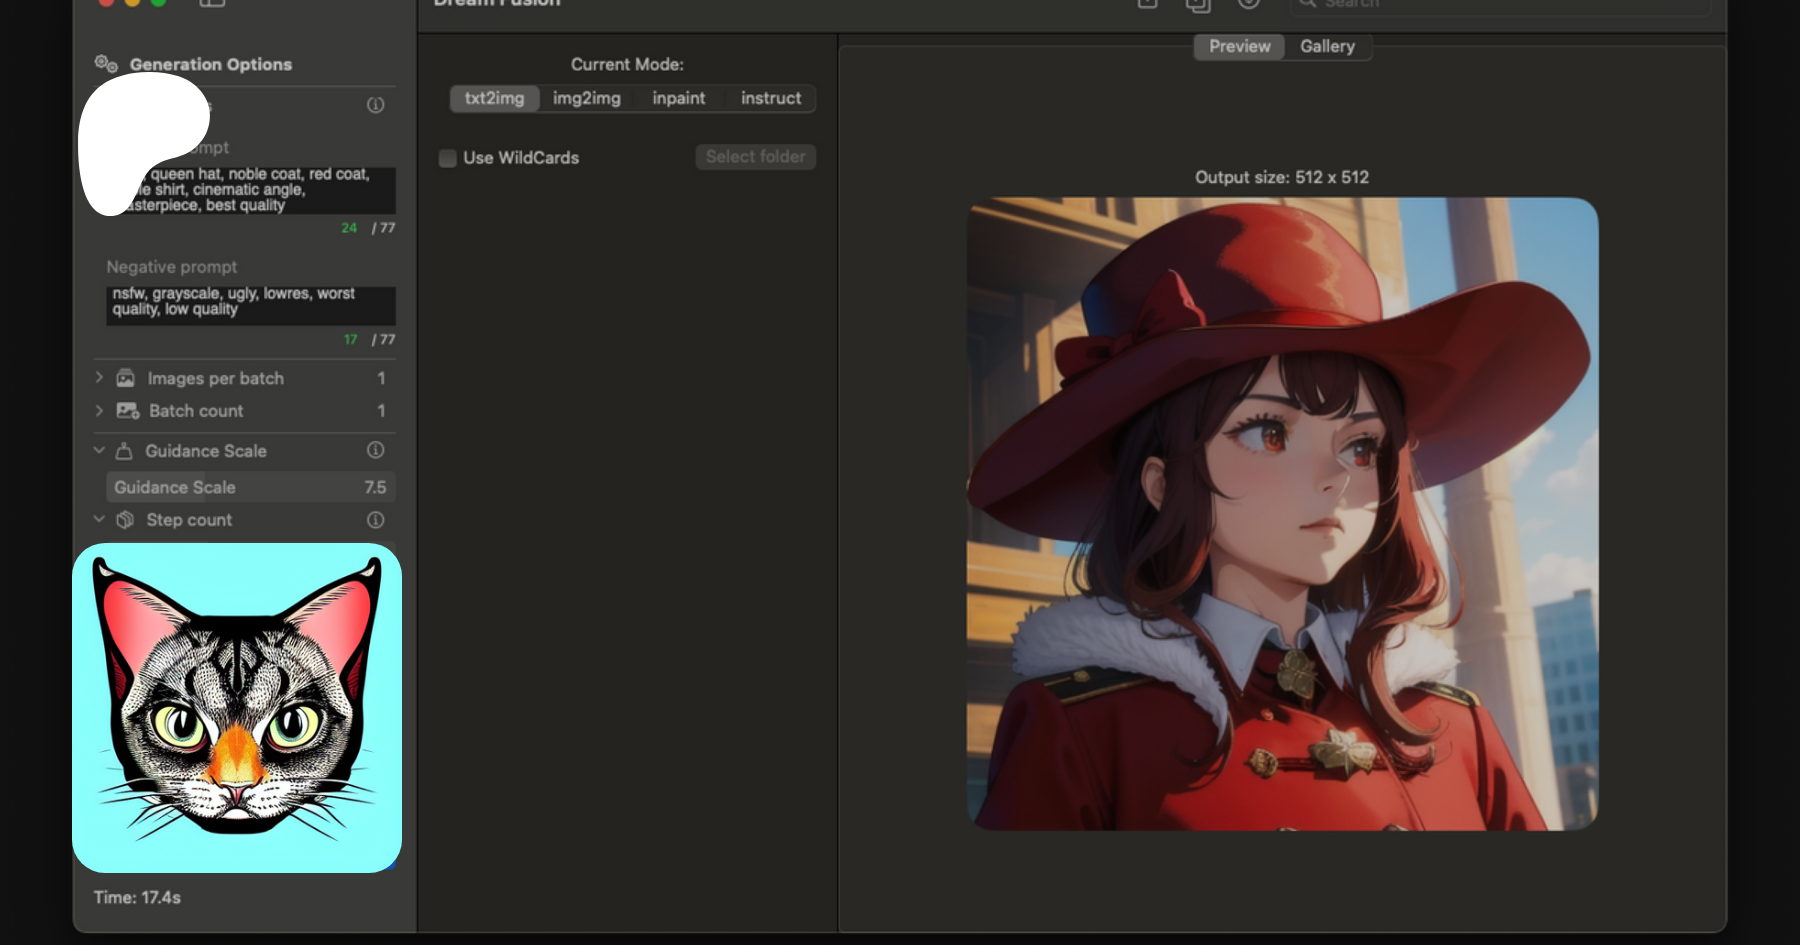Expand the Batch count row

[99, 411]
